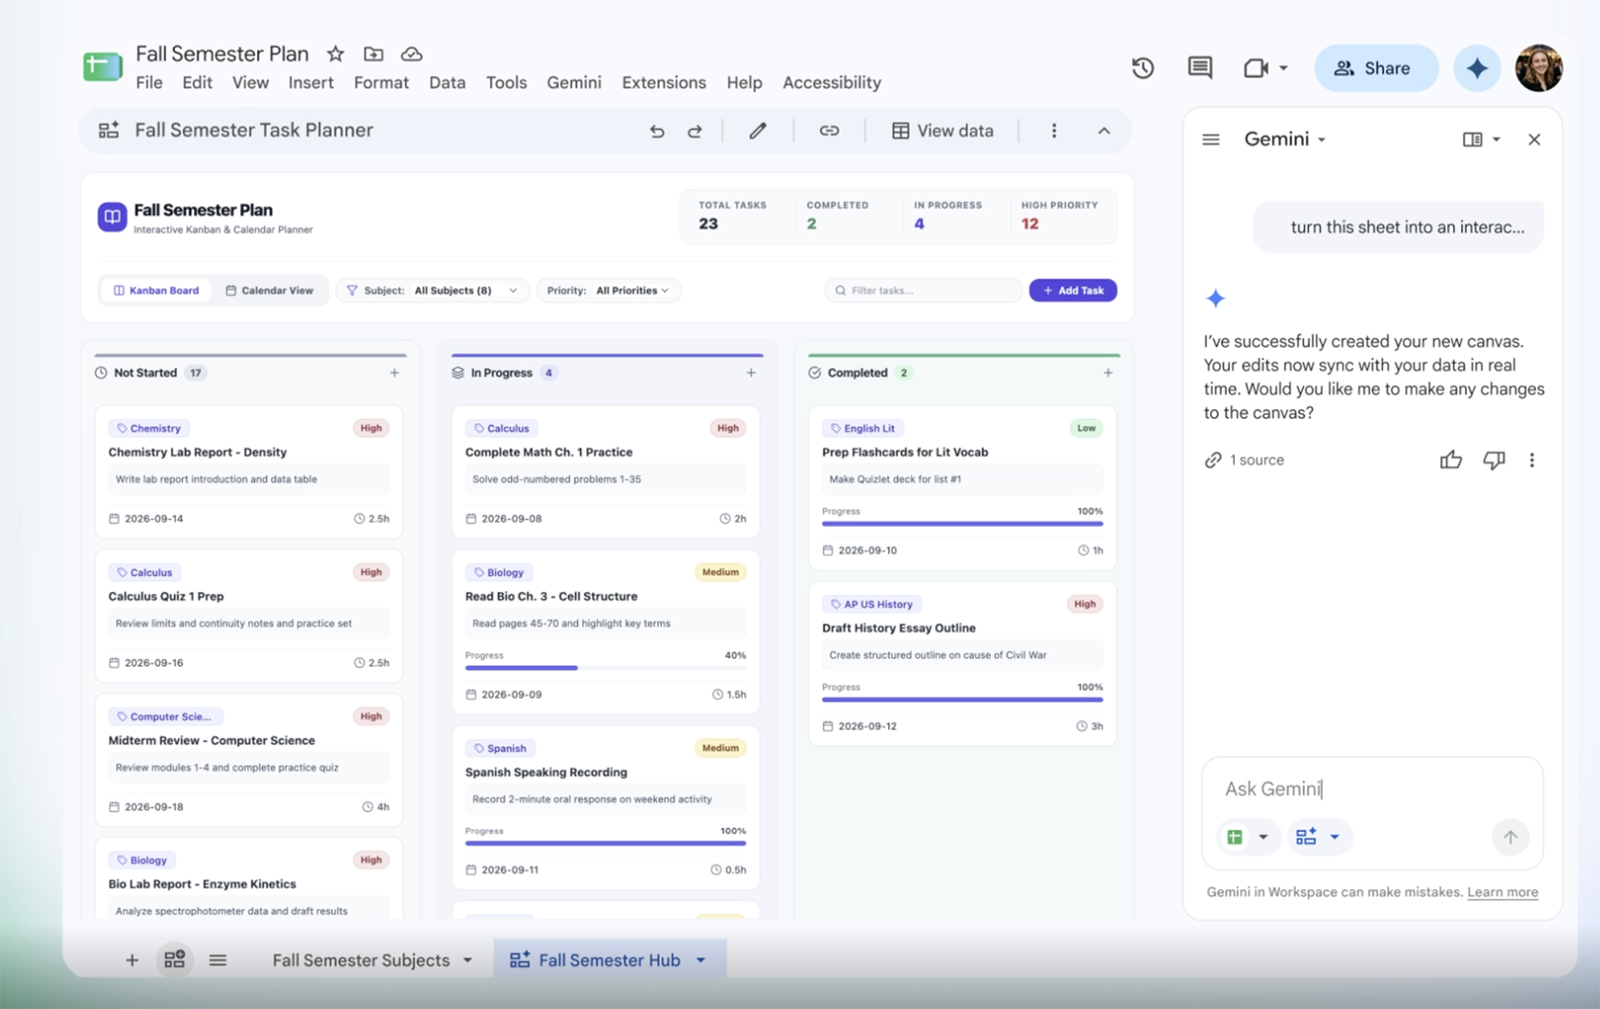Image resolution: width=1600 pixels, height=1009 pixels.
Task: Click Draft History Essay Outline progress bar
Action: (x=962, y=700)
